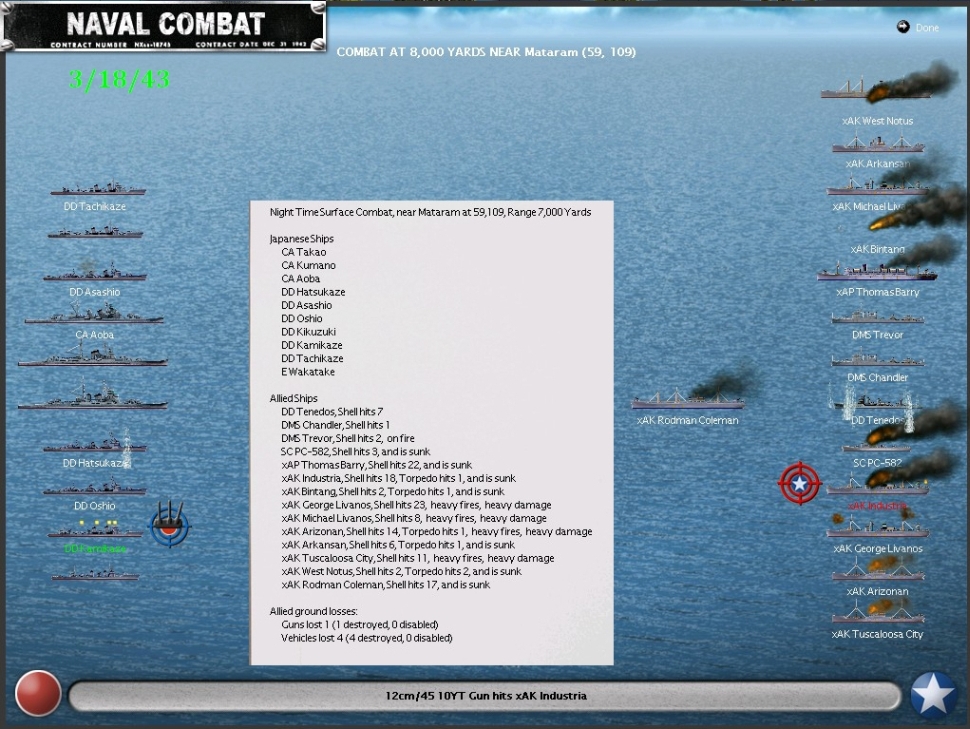
Task: Click the Done button
Action: pos(927,28)
